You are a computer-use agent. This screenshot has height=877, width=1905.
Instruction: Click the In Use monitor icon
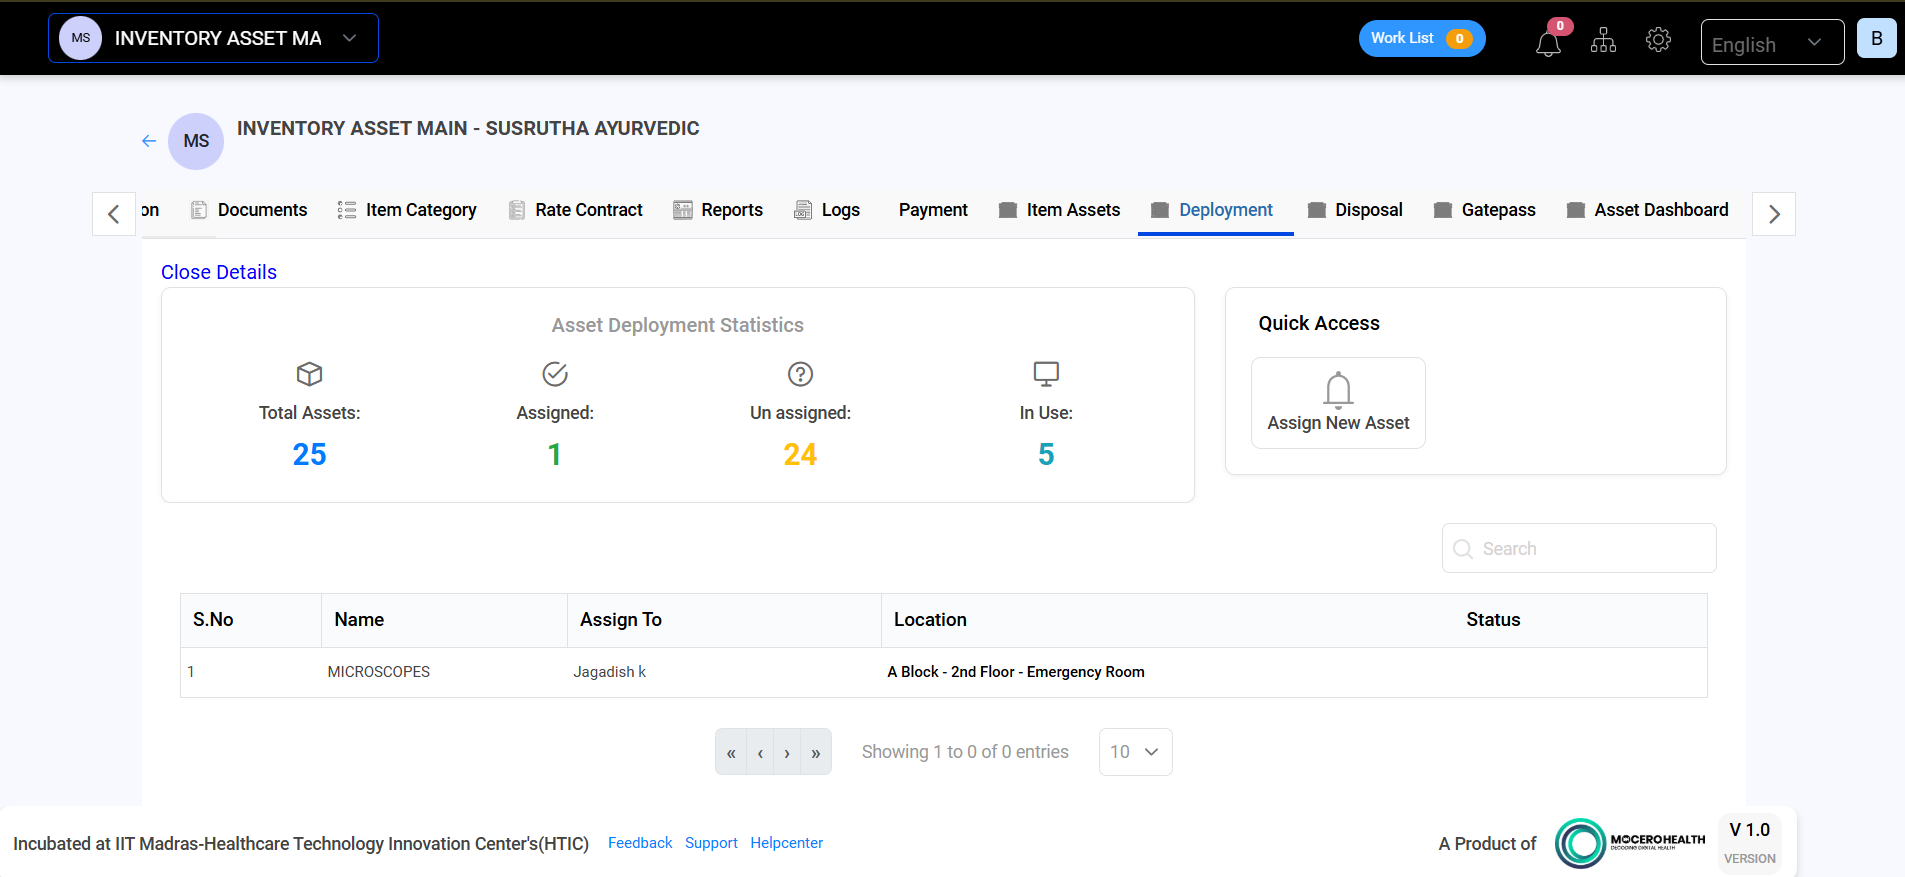1046,374
